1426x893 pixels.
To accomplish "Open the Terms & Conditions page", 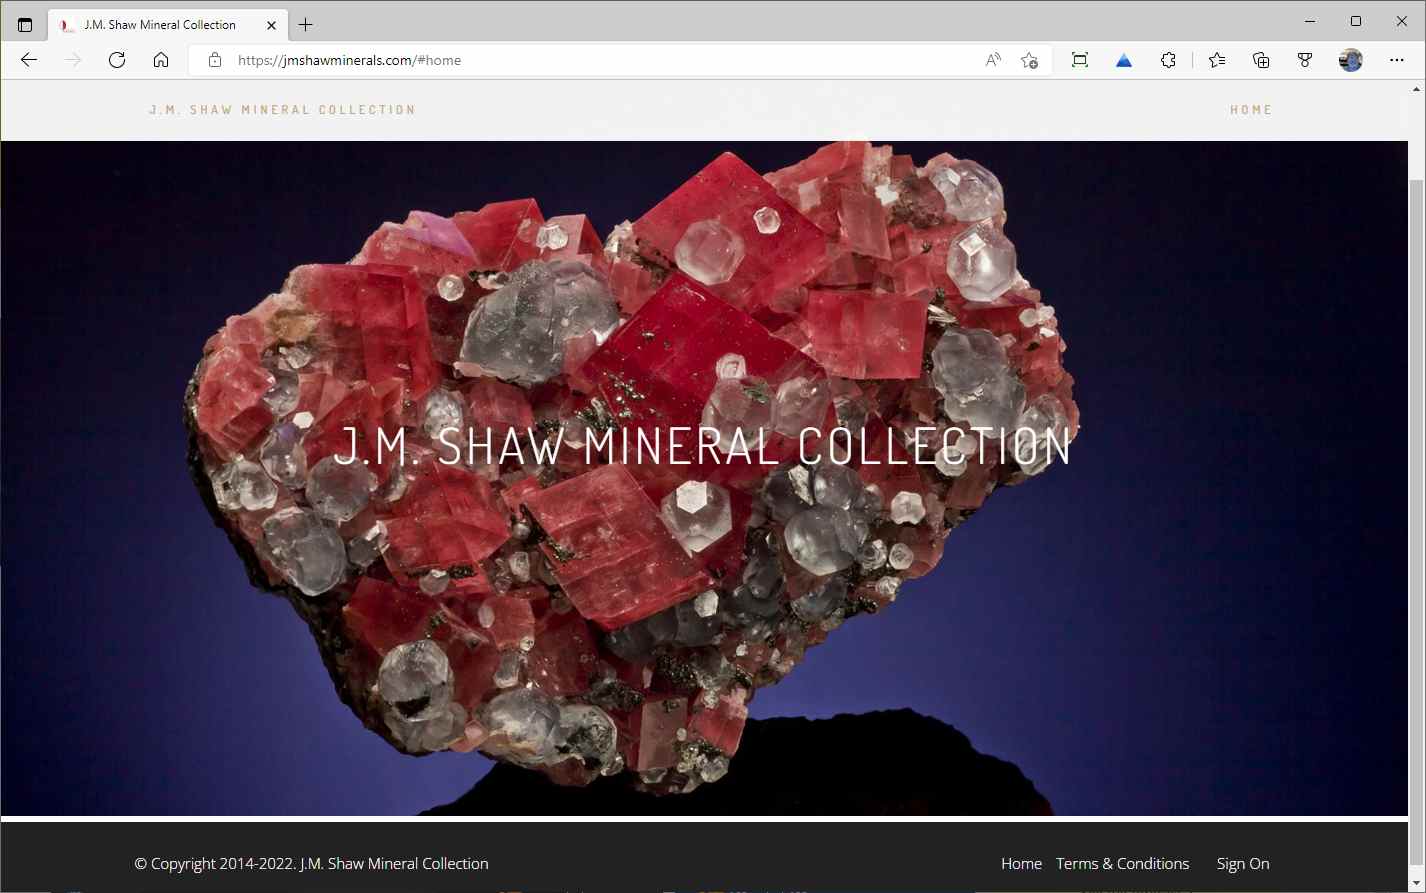I will (1123, 863).
